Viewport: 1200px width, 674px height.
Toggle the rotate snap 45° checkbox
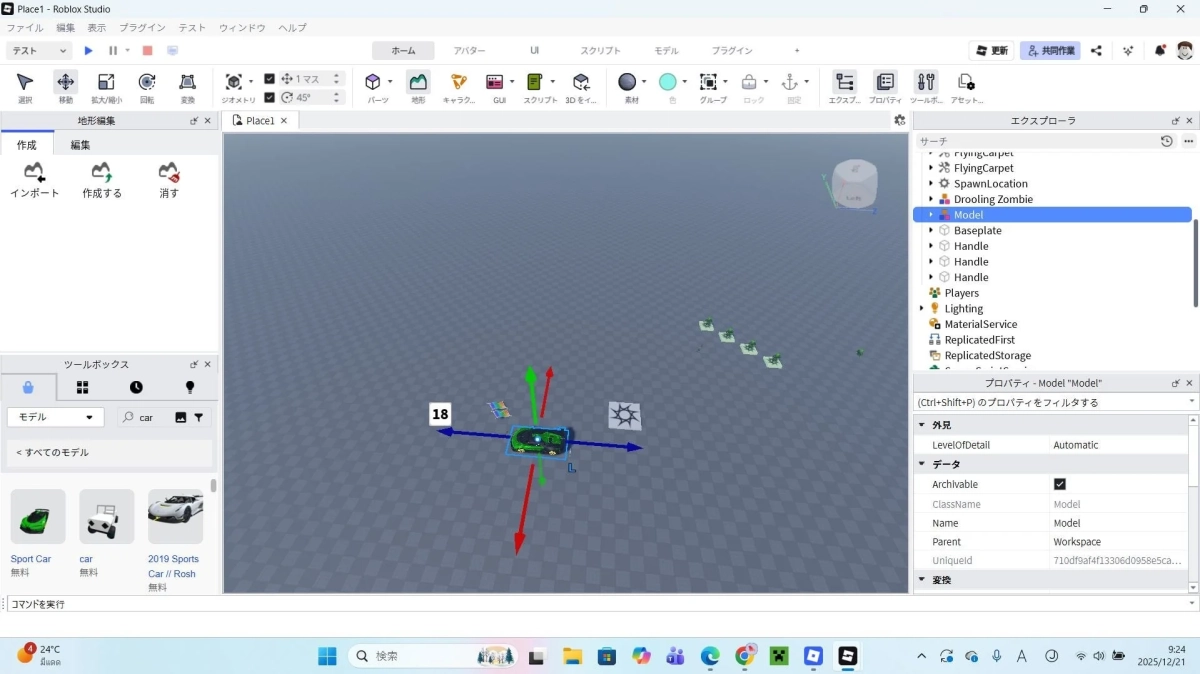point(269,97)
